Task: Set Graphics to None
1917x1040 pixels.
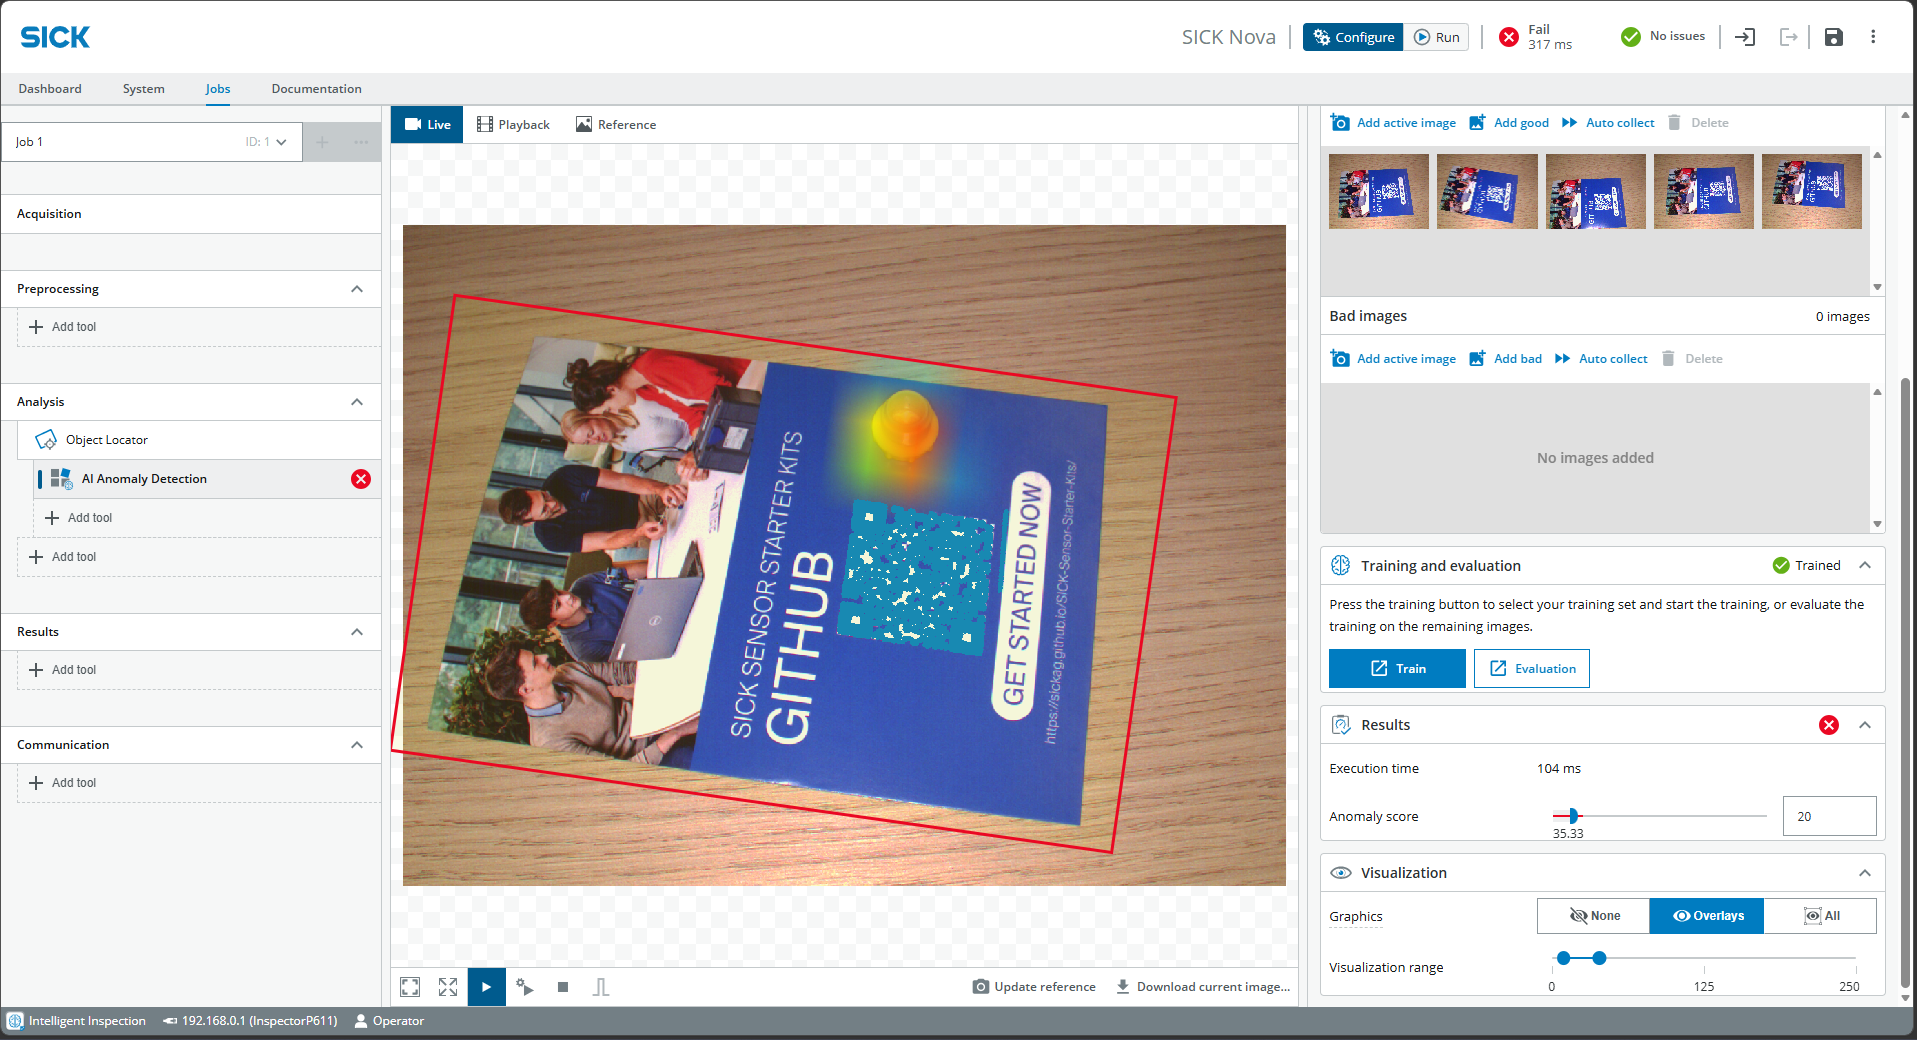Action: click(1594, 916)
